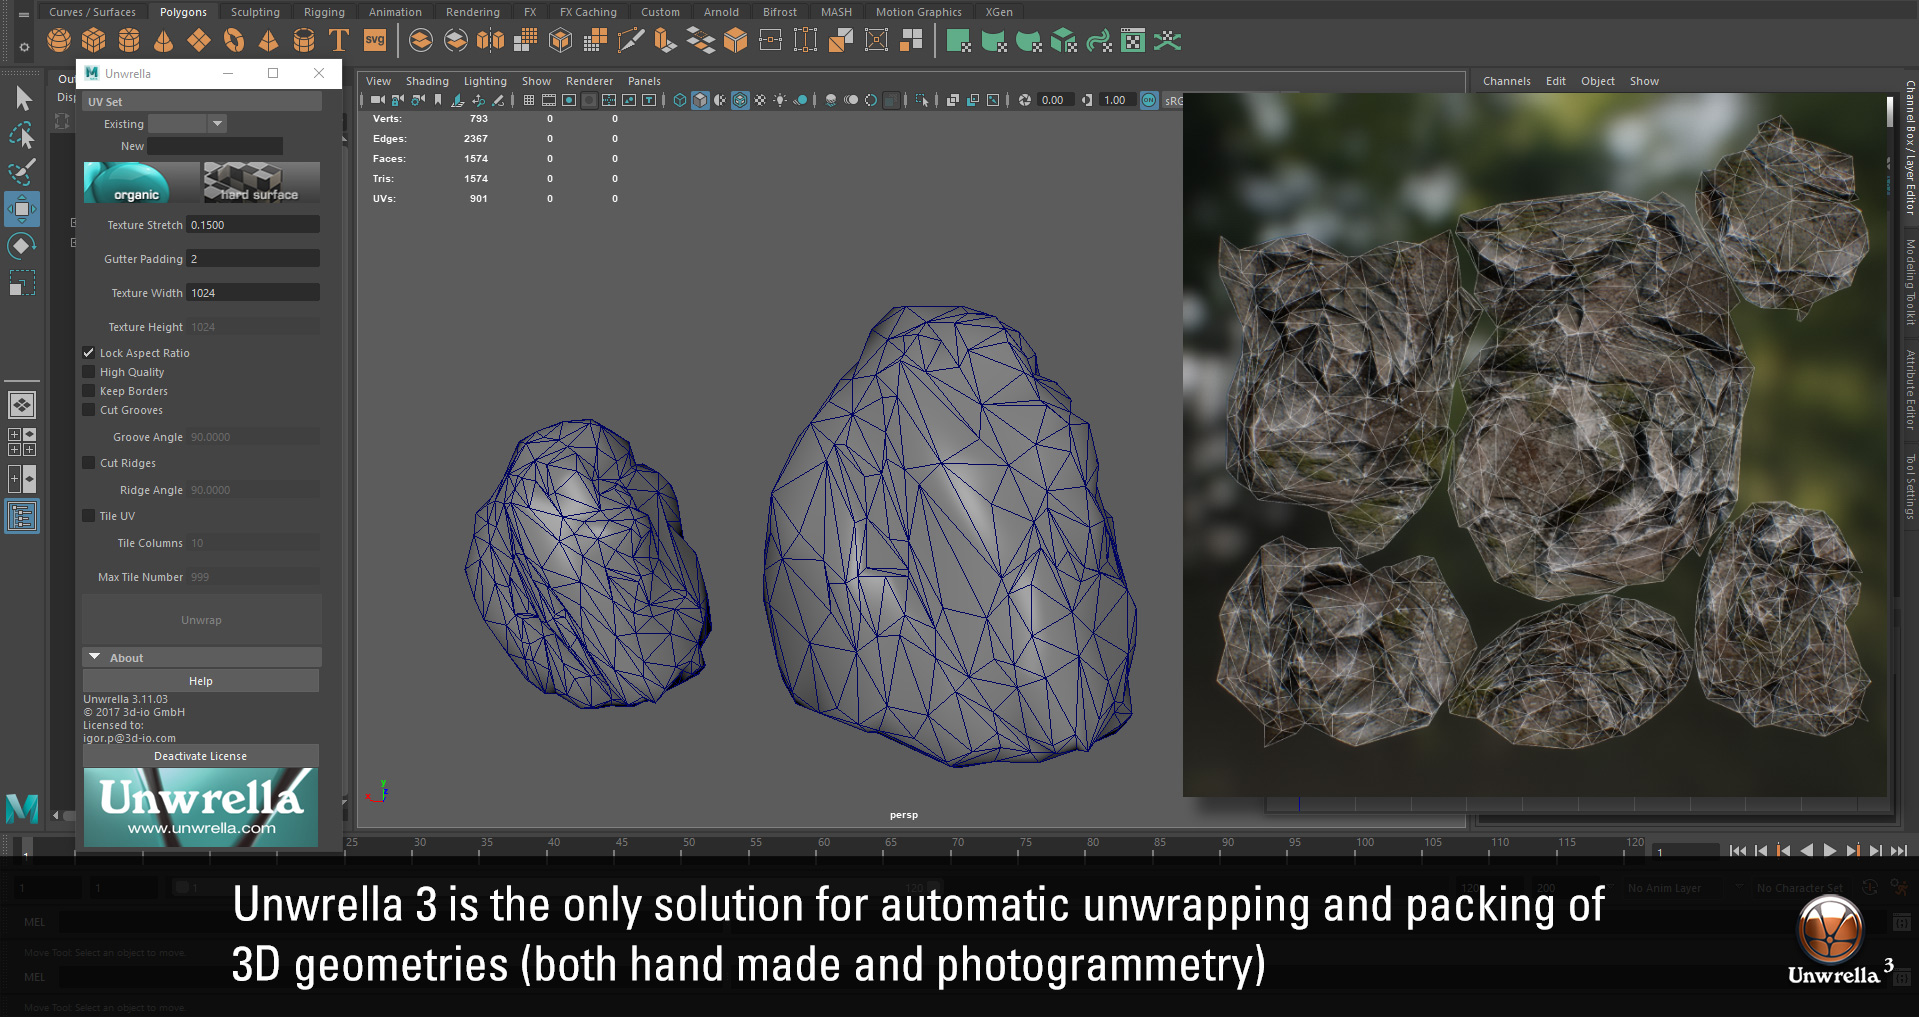The width and height of the screenshot is (1919, 1017).
Task: Choose the Select tool arrow in toolbox
Action: pyautogui.click(x=22, y=97)
